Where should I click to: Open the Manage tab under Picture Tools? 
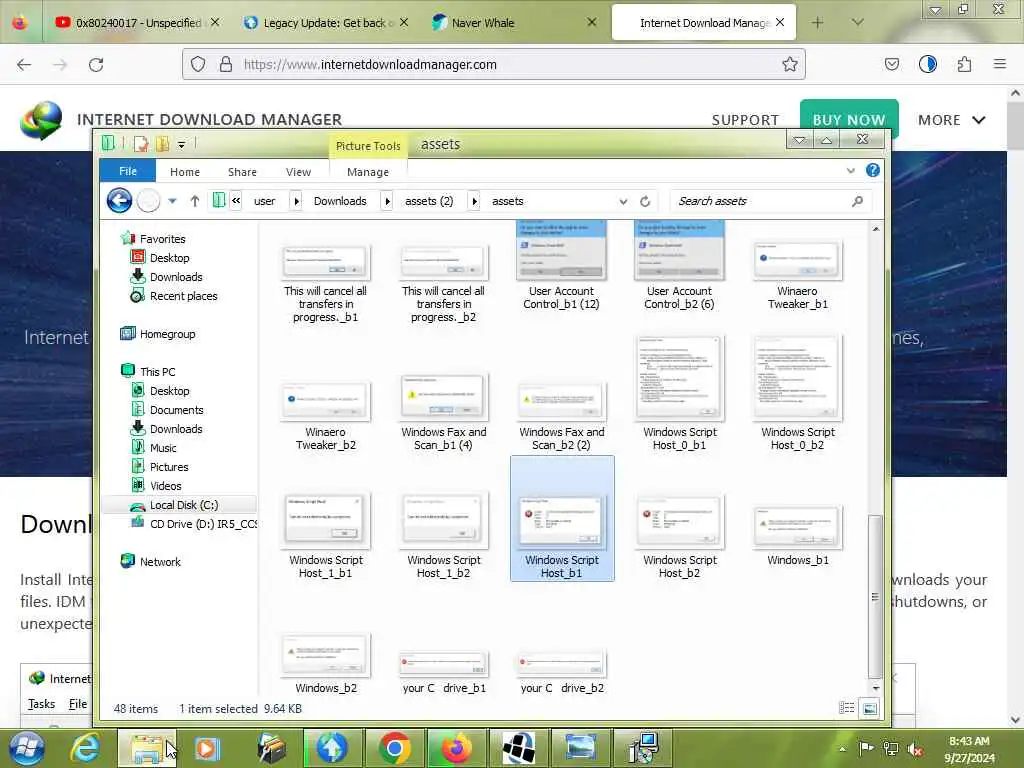(368, 172)
